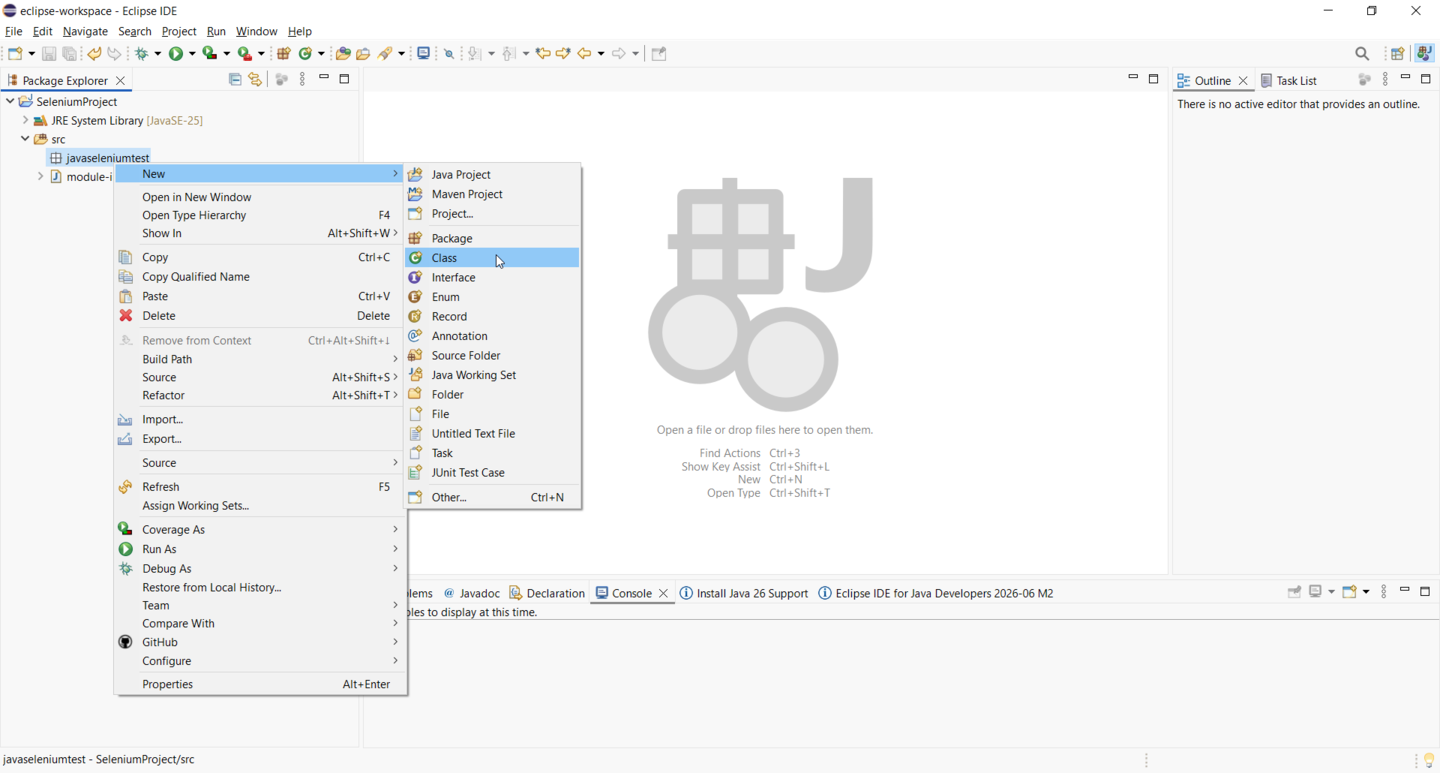Click the Open Type toolbar icon
Image resolution: width=1440 pixels, height=773 pixels.
pyautogui.click(x=343, y=54)
